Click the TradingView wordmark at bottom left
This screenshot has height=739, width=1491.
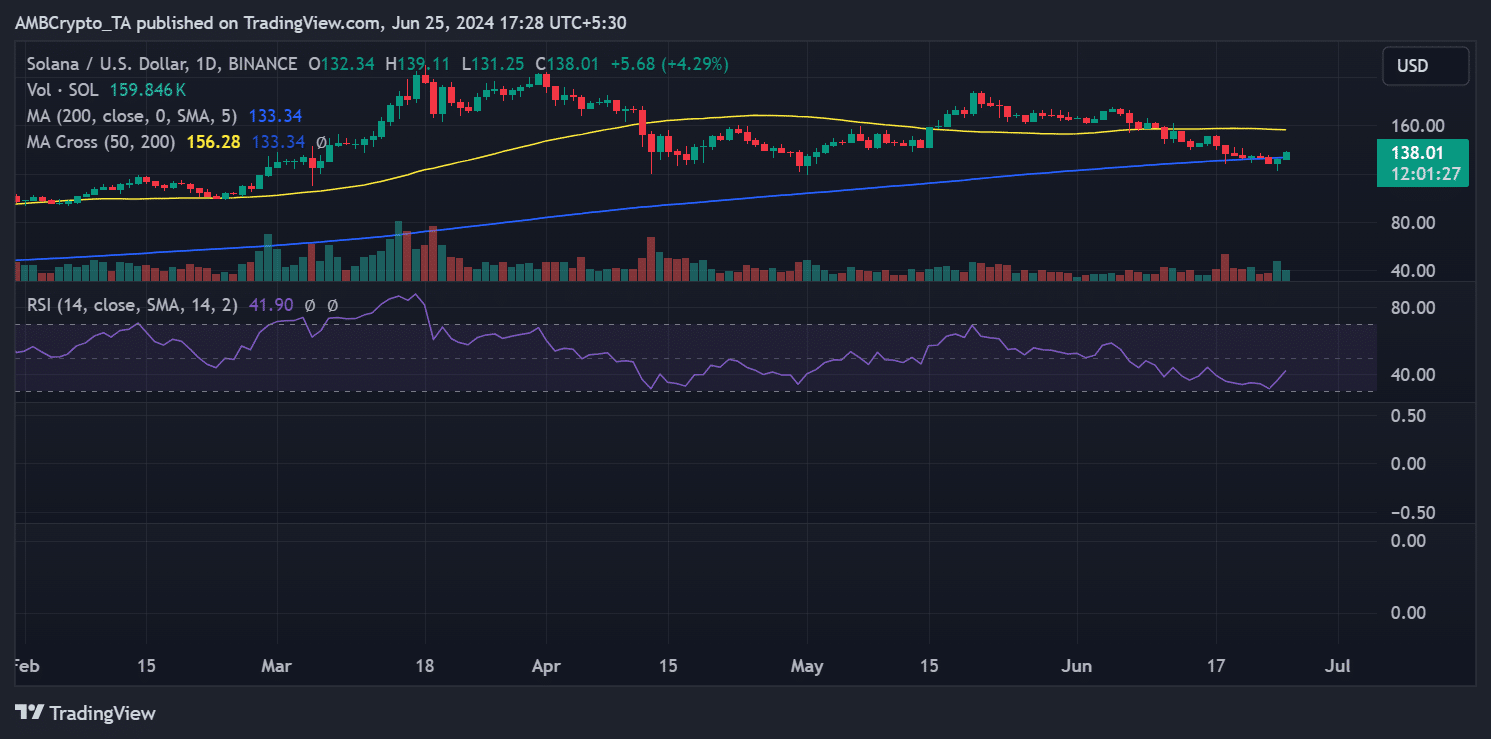click(x=102, y=713)
